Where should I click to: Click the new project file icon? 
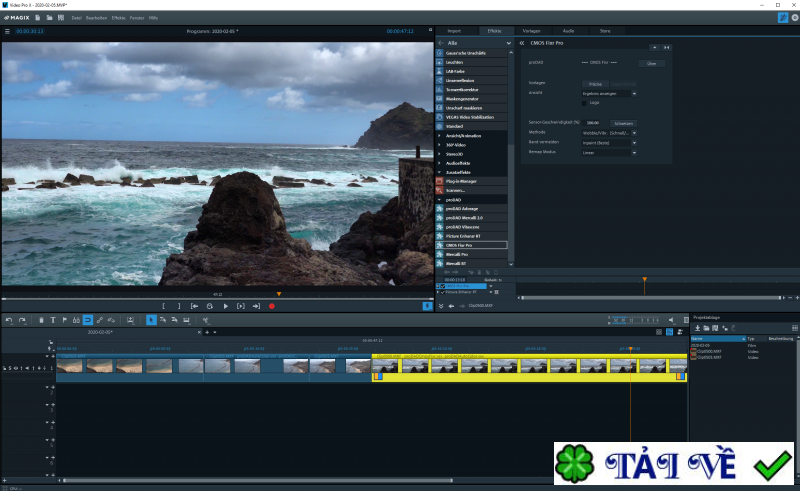point(38,17)
